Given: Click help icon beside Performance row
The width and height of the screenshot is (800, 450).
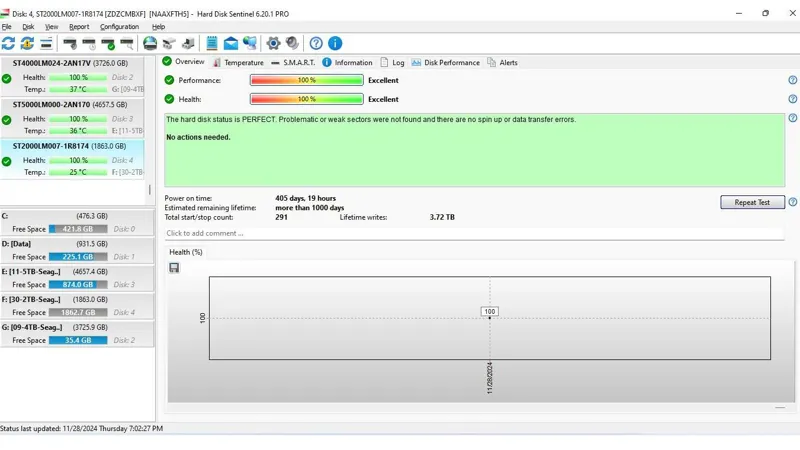Looking at the screenshot, I should pyautogui.click(x=792, y=80).
